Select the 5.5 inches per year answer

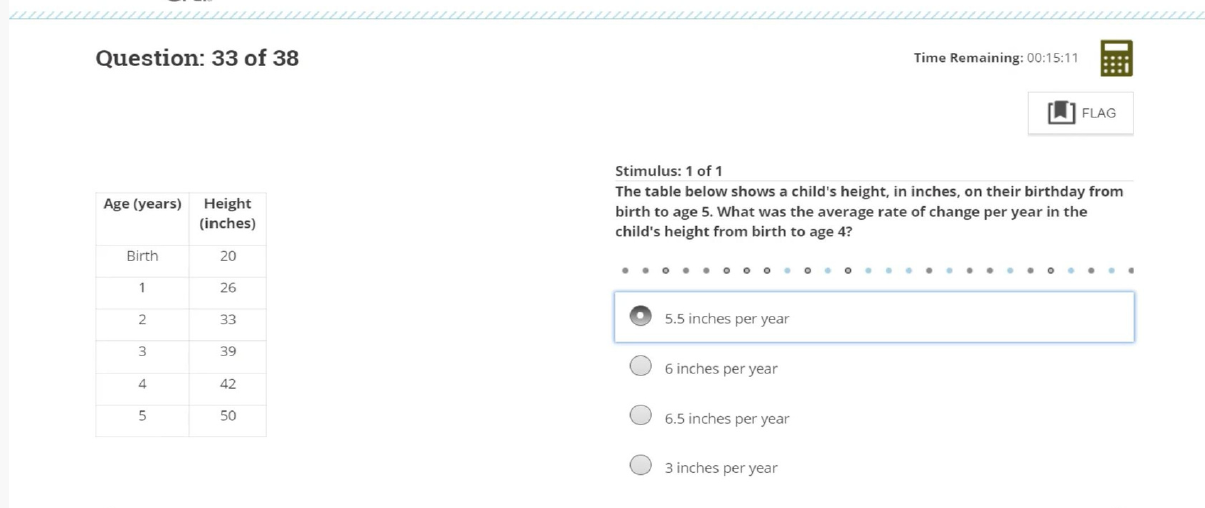[640, 317]
